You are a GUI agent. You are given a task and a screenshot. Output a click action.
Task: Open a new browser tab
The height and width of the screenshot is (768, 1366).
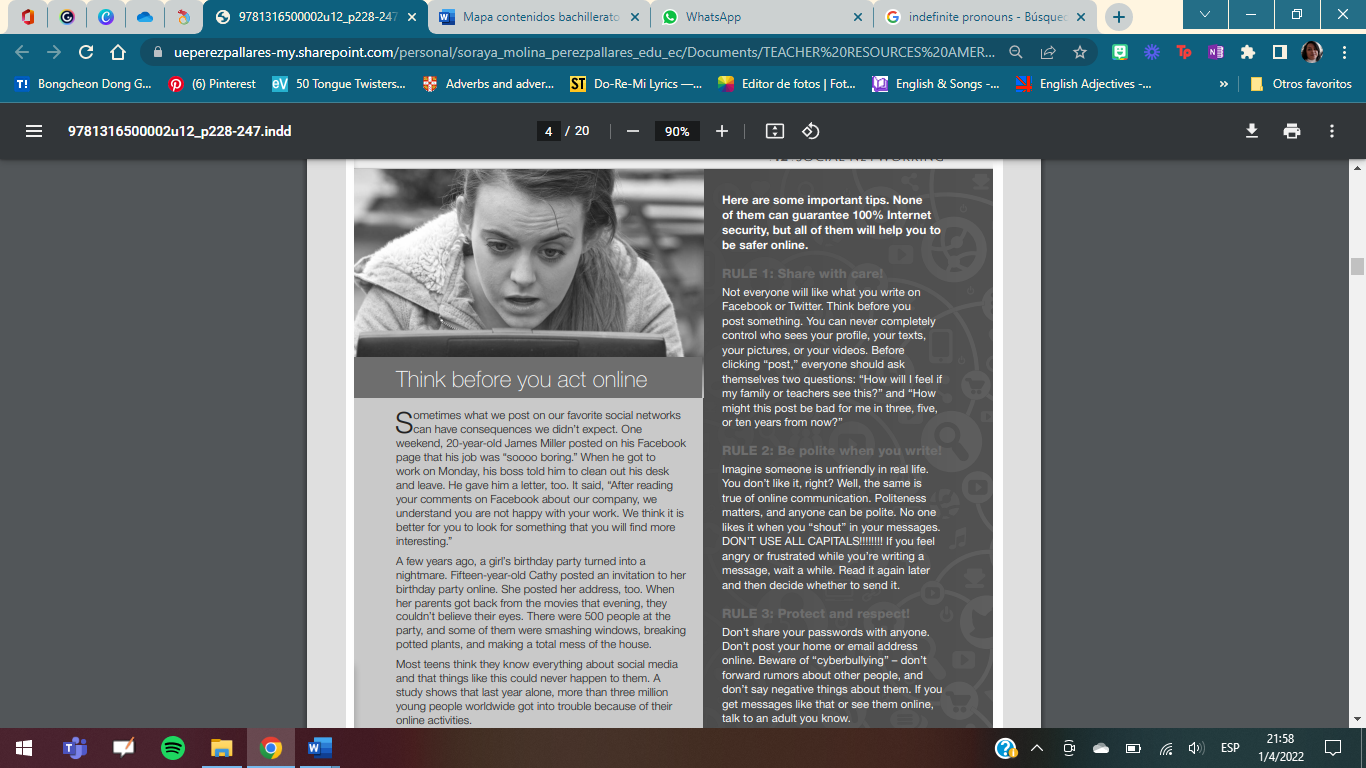[1118, 17]
